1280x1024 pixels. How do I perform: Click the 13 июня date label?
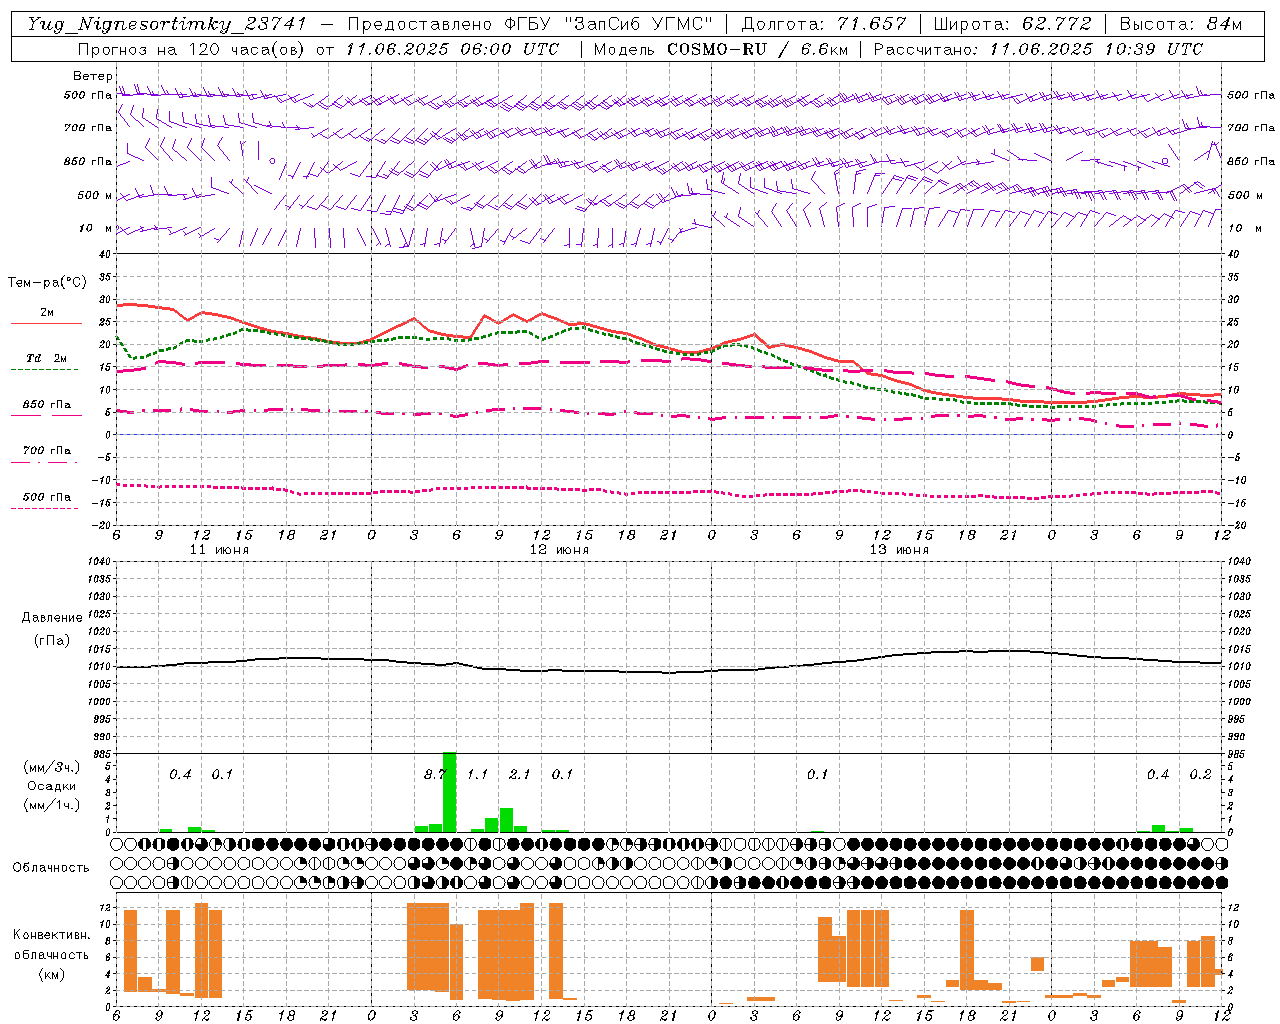[899, 550]
